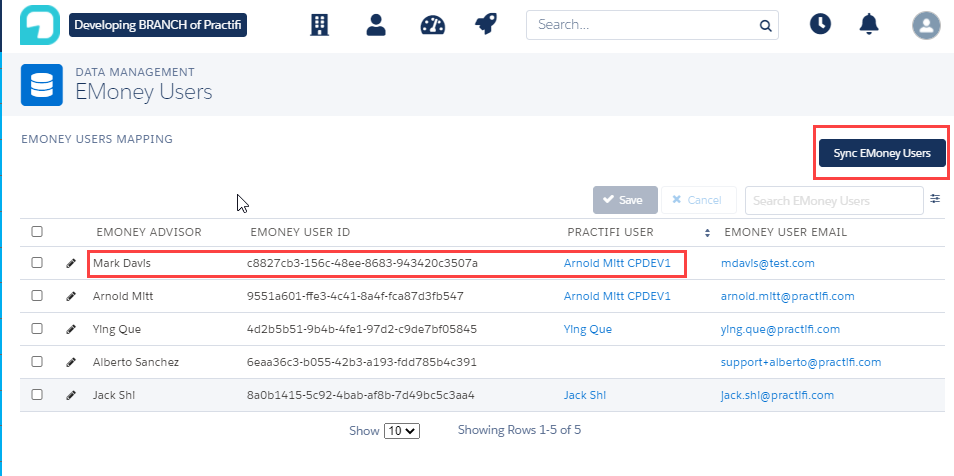Email ying.que@practifi.com link

pos(781,329)
